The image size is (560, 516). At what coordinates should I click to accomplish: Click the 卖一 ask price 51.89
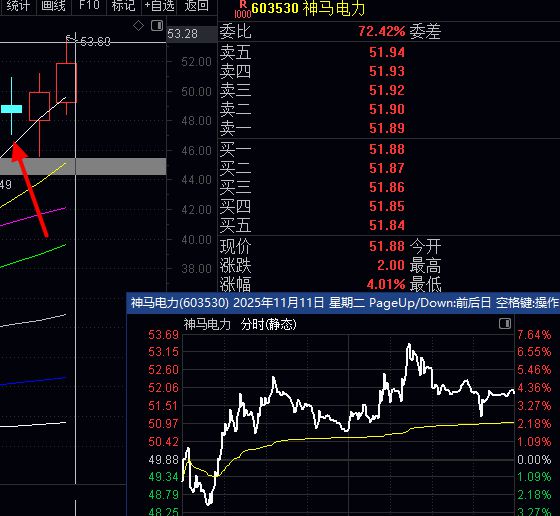(387, 128)
